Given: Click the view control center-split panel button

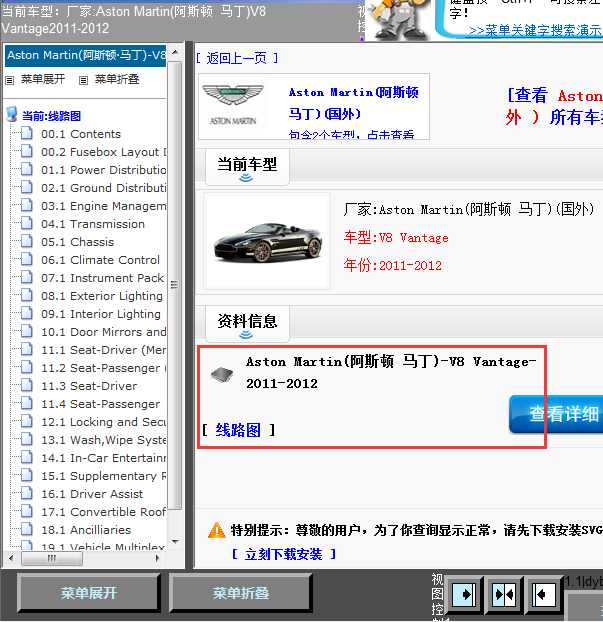Looking at the screenshot, I should pyautogui.click(x=504, y=594).
